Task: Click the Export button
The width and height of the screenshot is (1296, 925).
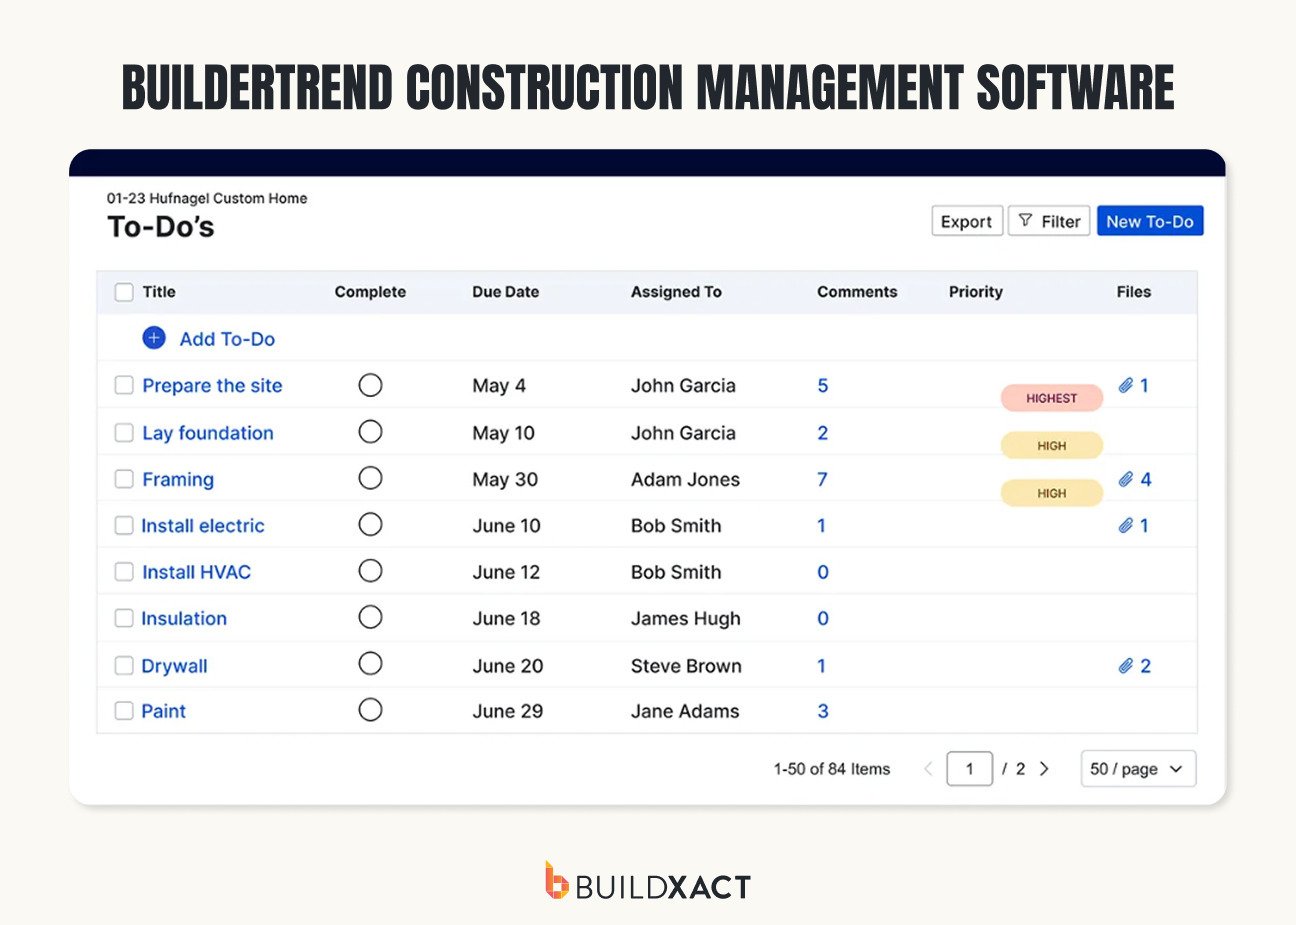Action: [x=966, y=221]
